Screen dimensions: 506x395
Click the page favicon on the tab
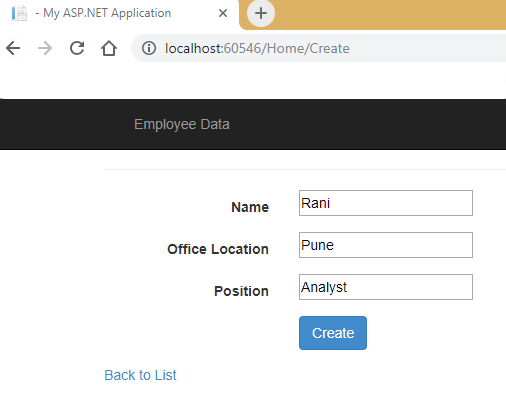tap(19, 13)
